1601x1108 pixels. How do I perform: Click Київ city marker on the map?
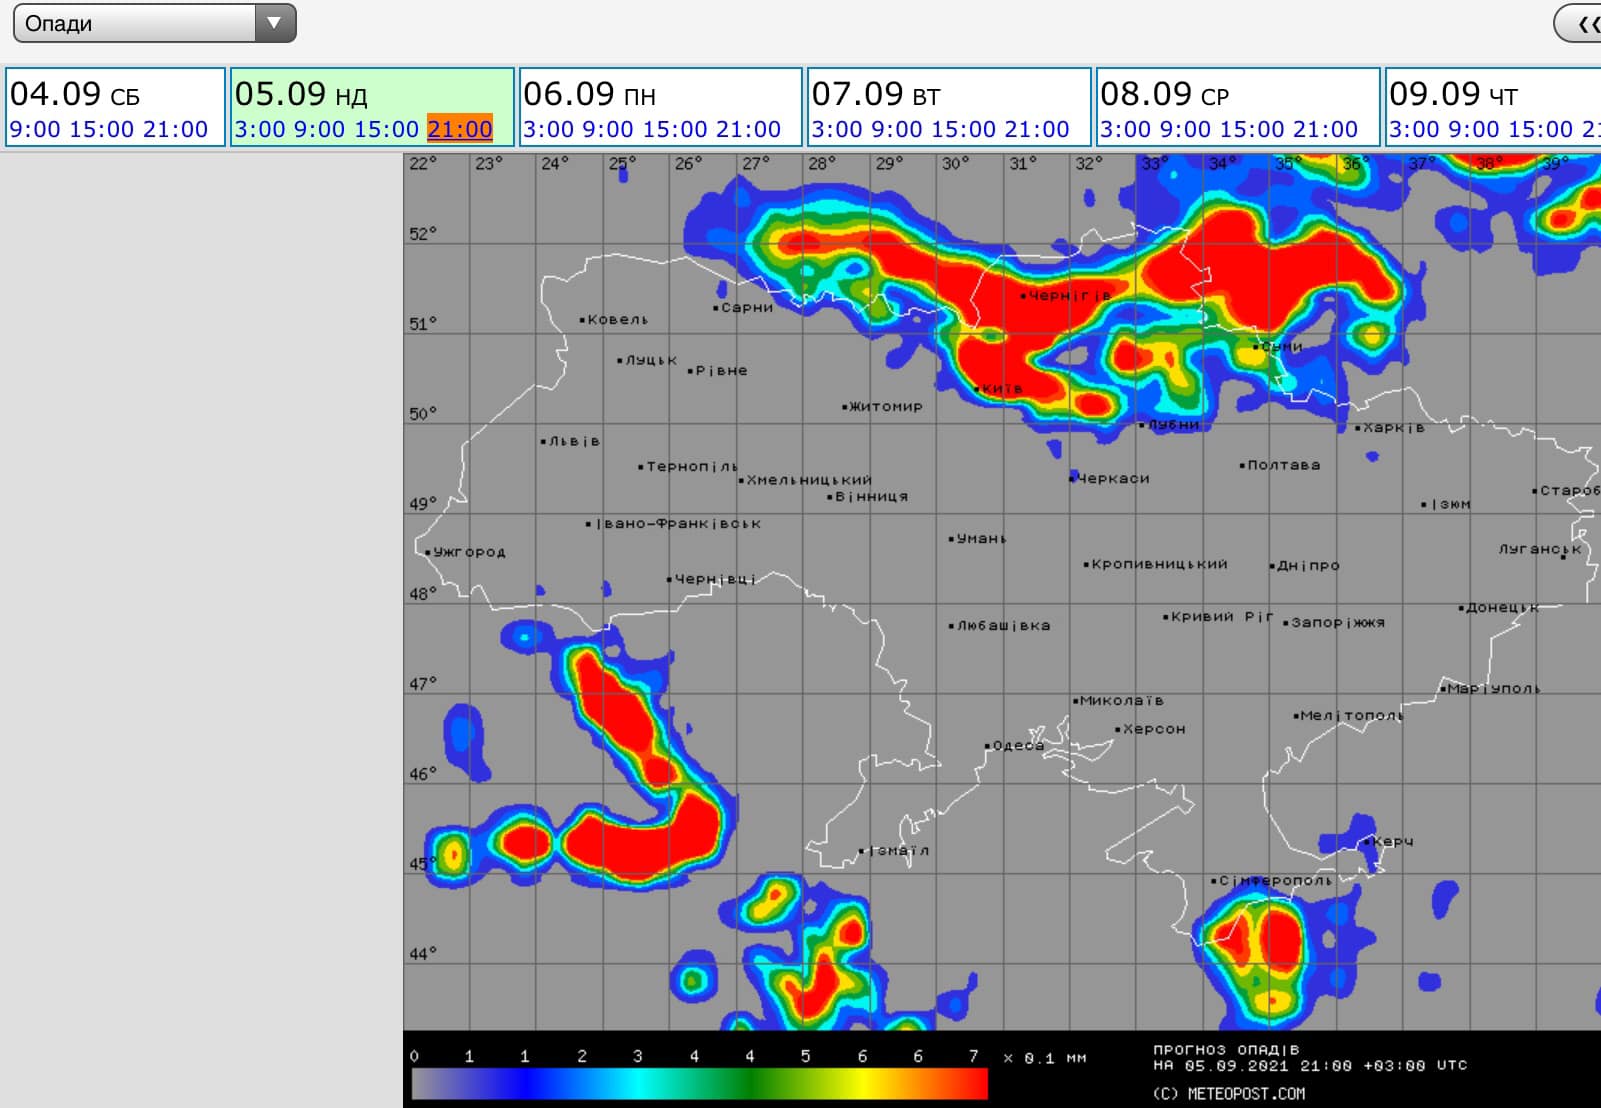pos(978,388)
